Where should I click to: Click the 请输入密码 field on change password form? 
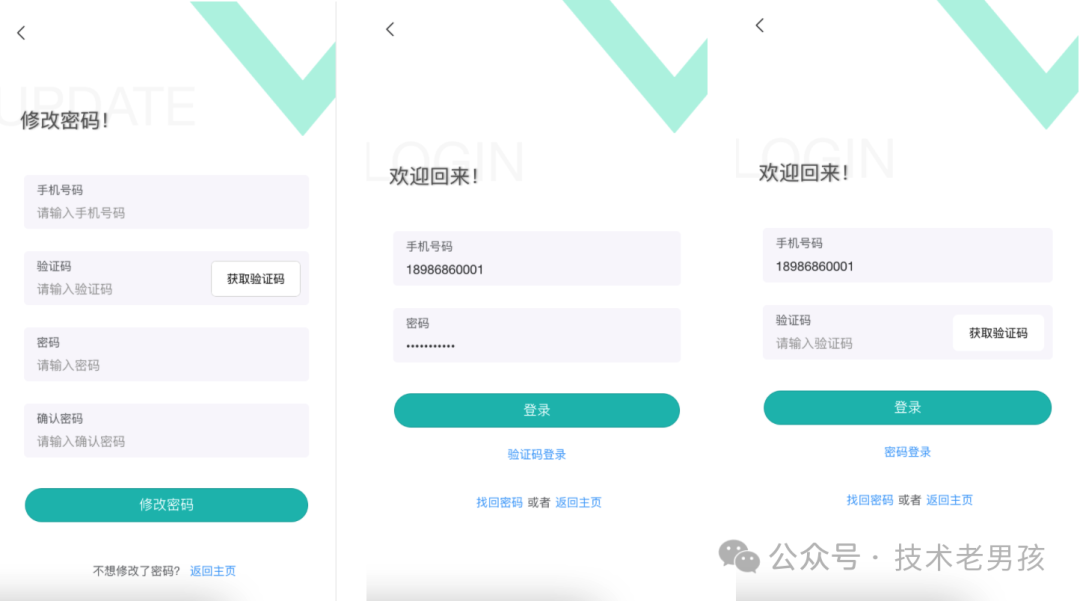166,354
